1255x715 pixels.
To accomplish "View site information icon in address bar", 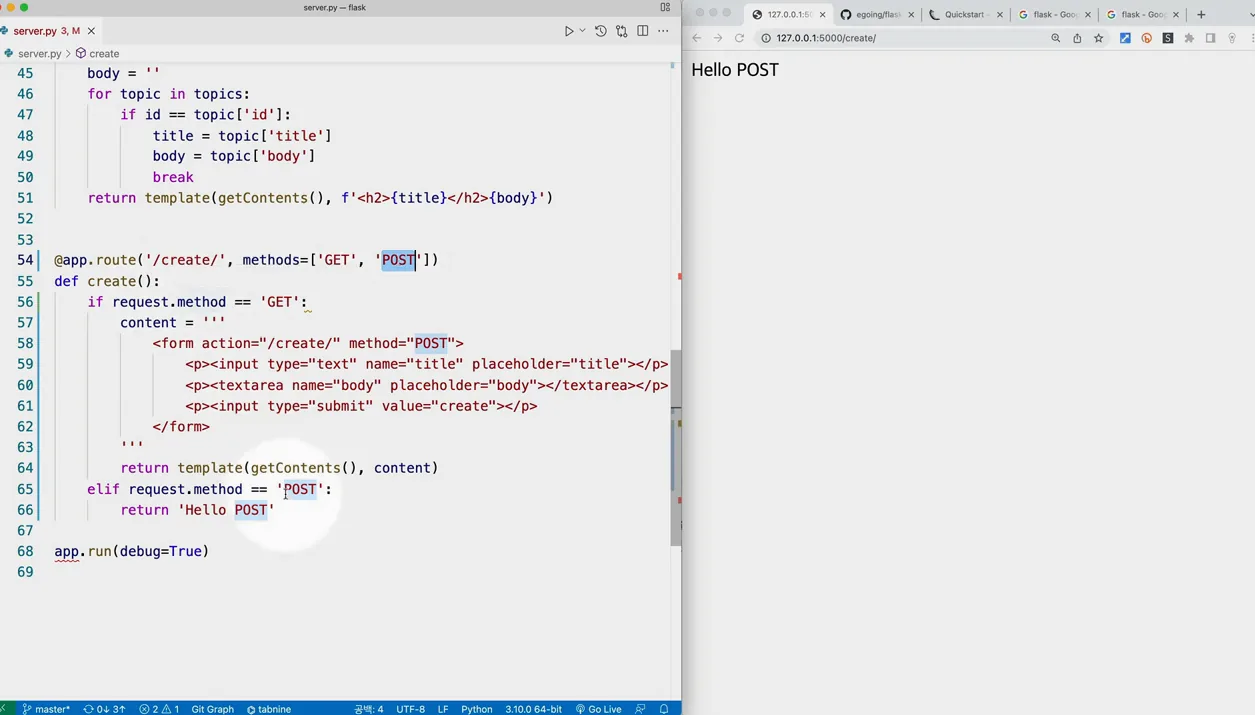I will pos(766,38).
